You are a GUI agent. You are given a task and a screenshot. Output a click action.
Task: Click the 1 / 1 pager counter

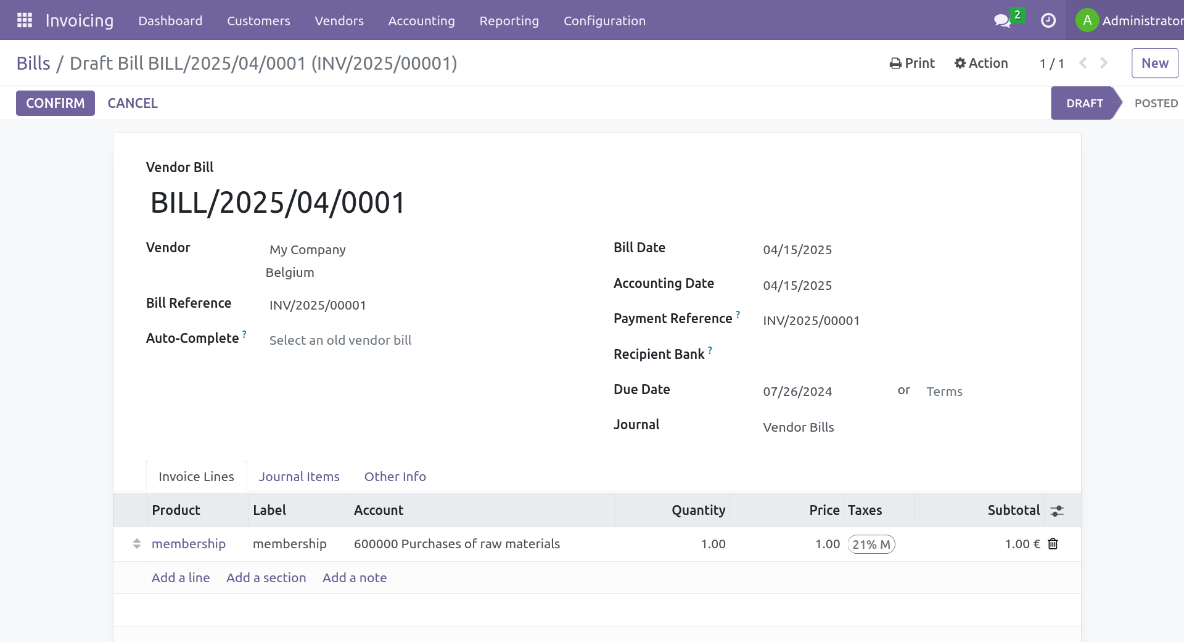click(1052, 63)
